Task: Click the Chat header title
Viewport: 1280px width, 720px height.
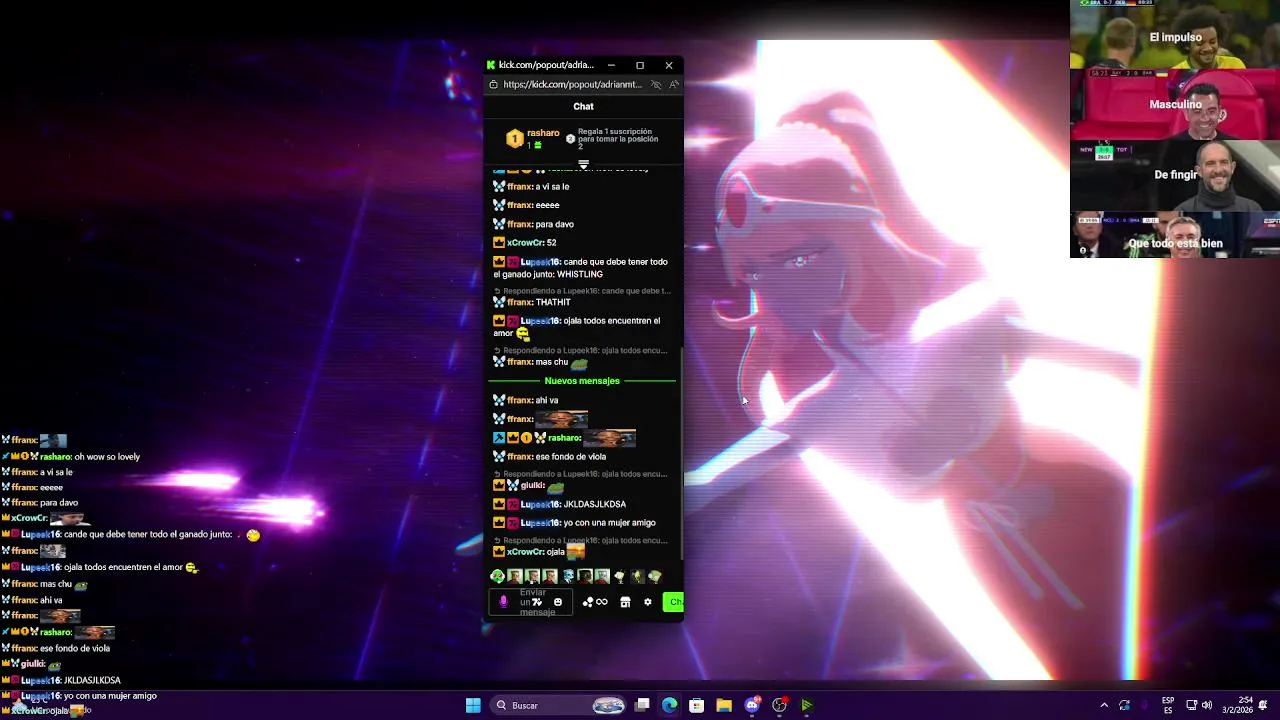Action: pos(583,106)
